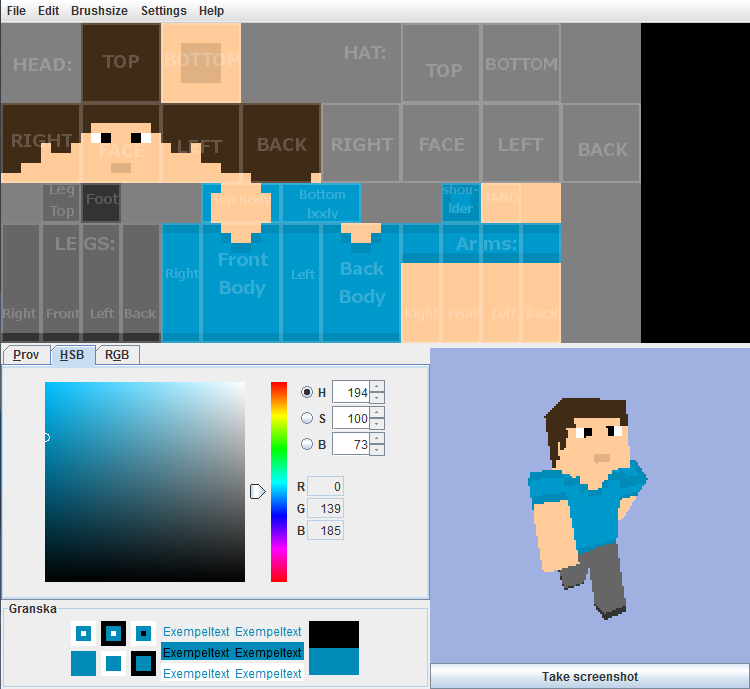750x689 pixels.
Task: Click the head TOP region of the skin
Action: pos(121,63)
